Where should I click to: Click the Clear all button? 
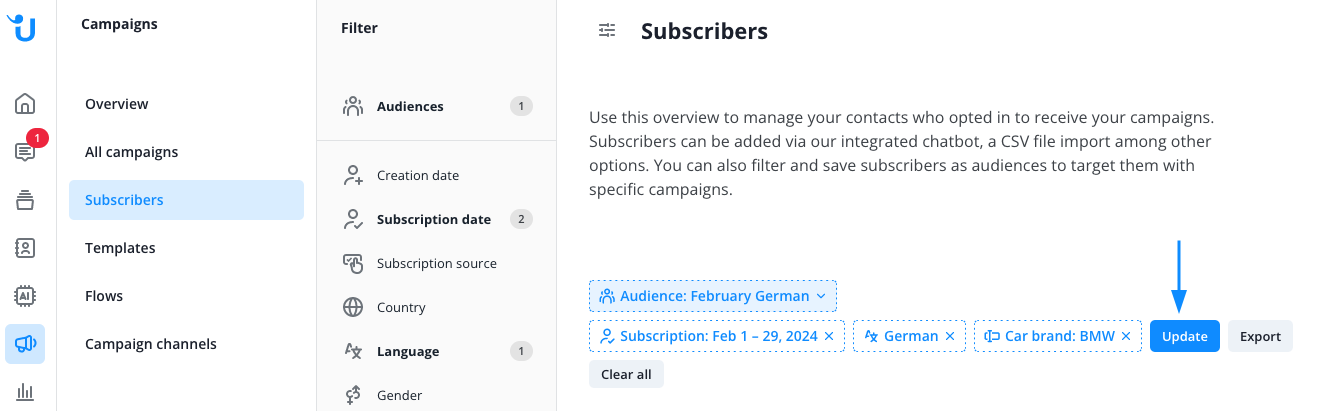626,374
